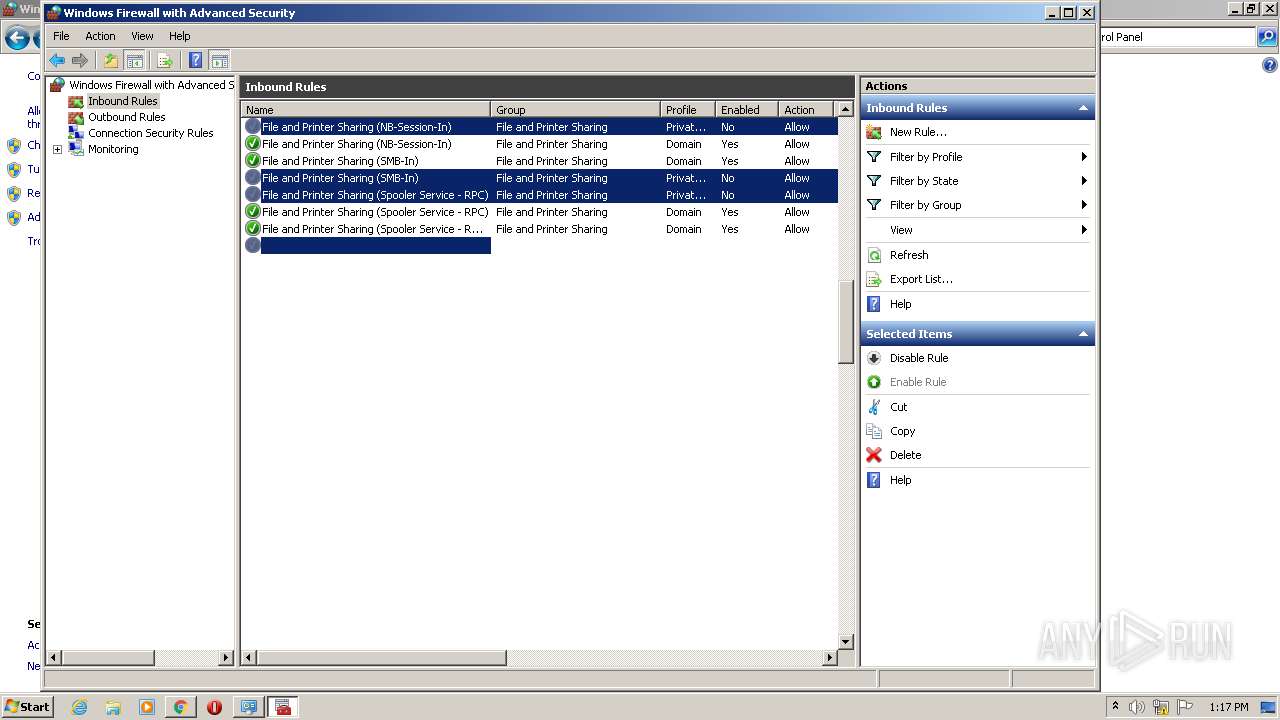Image resolution: width=1280 pixels, height=720 pixels.
Task: Click the Export List toolbar icon
Action: [165, 61]
